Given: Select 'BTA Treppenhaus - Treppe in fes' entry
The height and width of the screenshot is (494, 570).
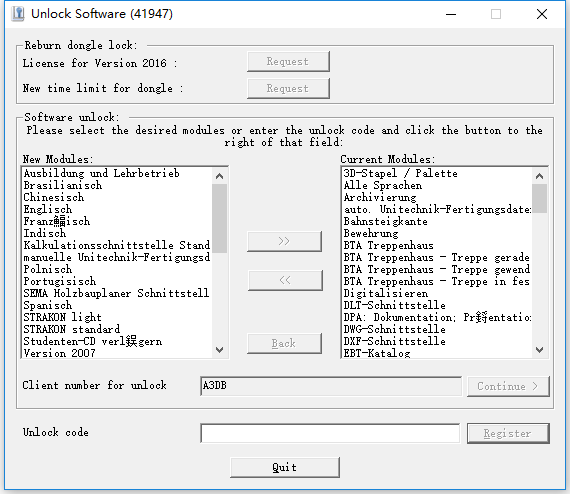Looking at the screenshot, I should click(437, 281).
